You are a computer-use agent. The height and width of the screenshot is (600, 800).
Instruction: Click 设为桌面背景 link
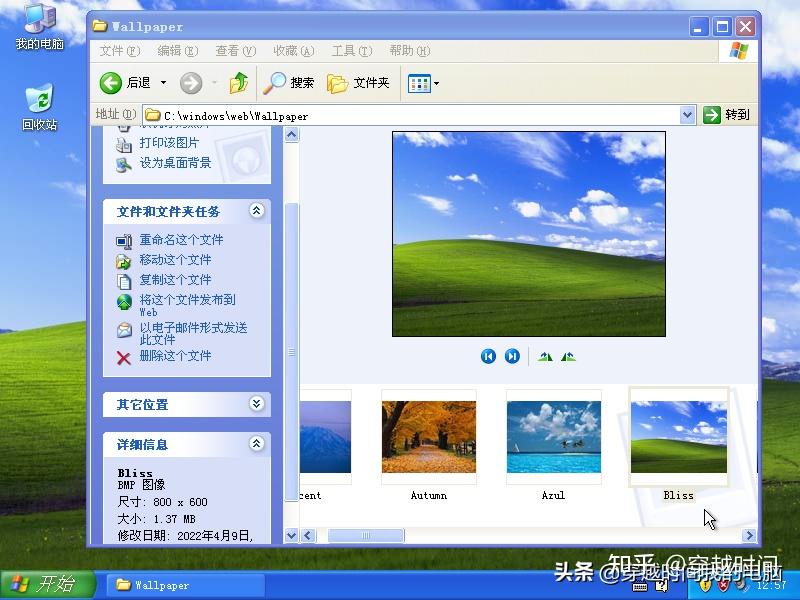(175, 163)
